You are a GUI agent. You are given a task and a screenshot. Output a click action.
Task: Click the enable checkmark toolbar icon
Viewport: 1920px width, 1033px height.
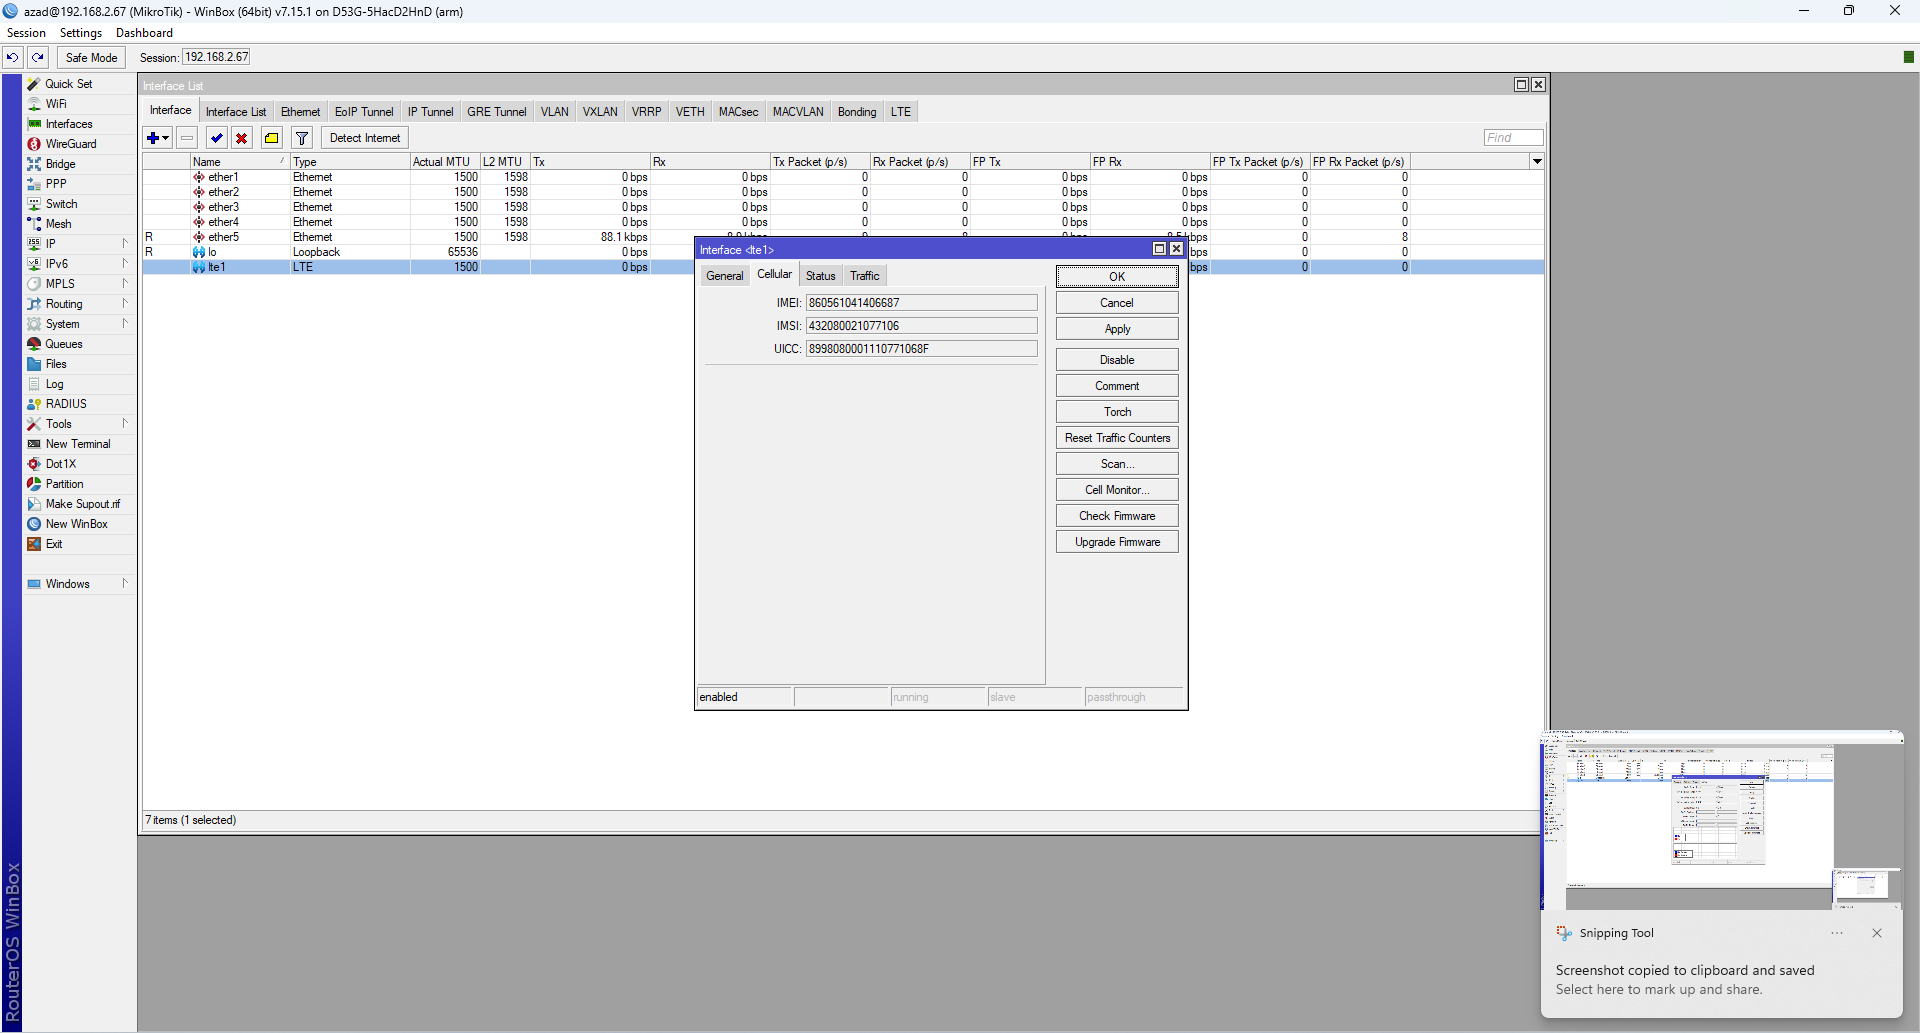216,138
